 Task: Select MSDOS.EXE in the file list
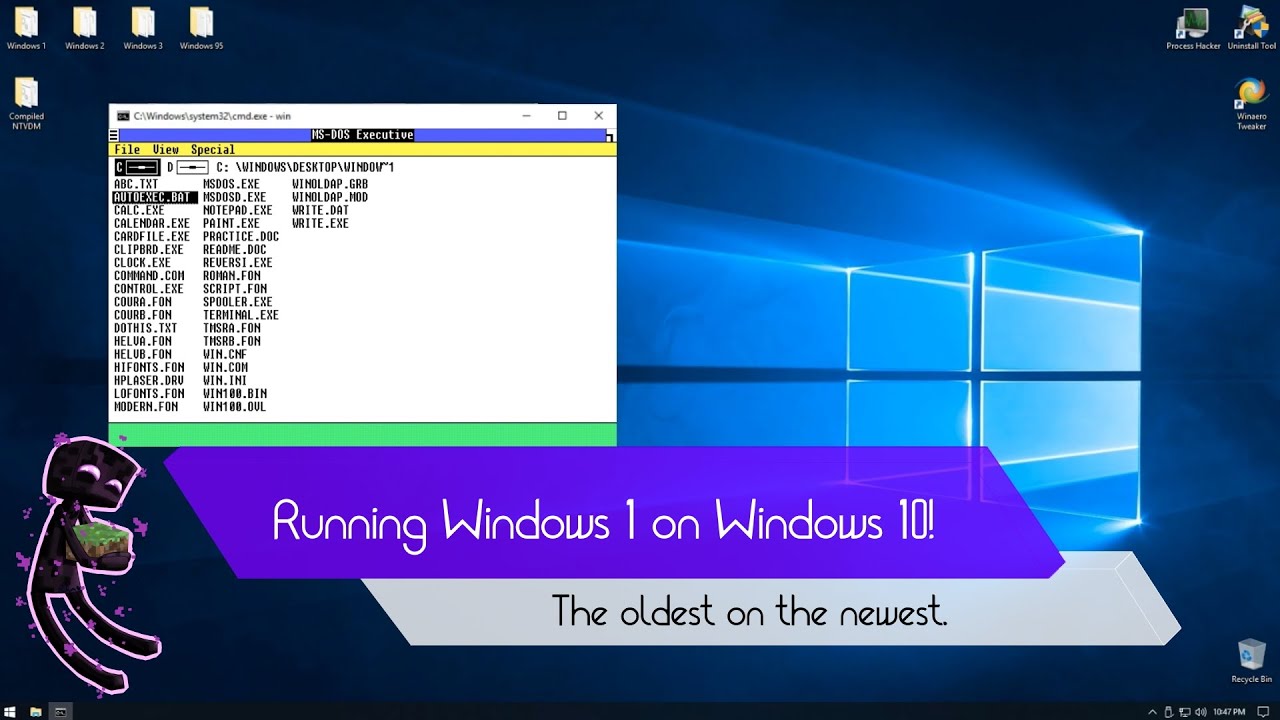click(x=231, y=184)
